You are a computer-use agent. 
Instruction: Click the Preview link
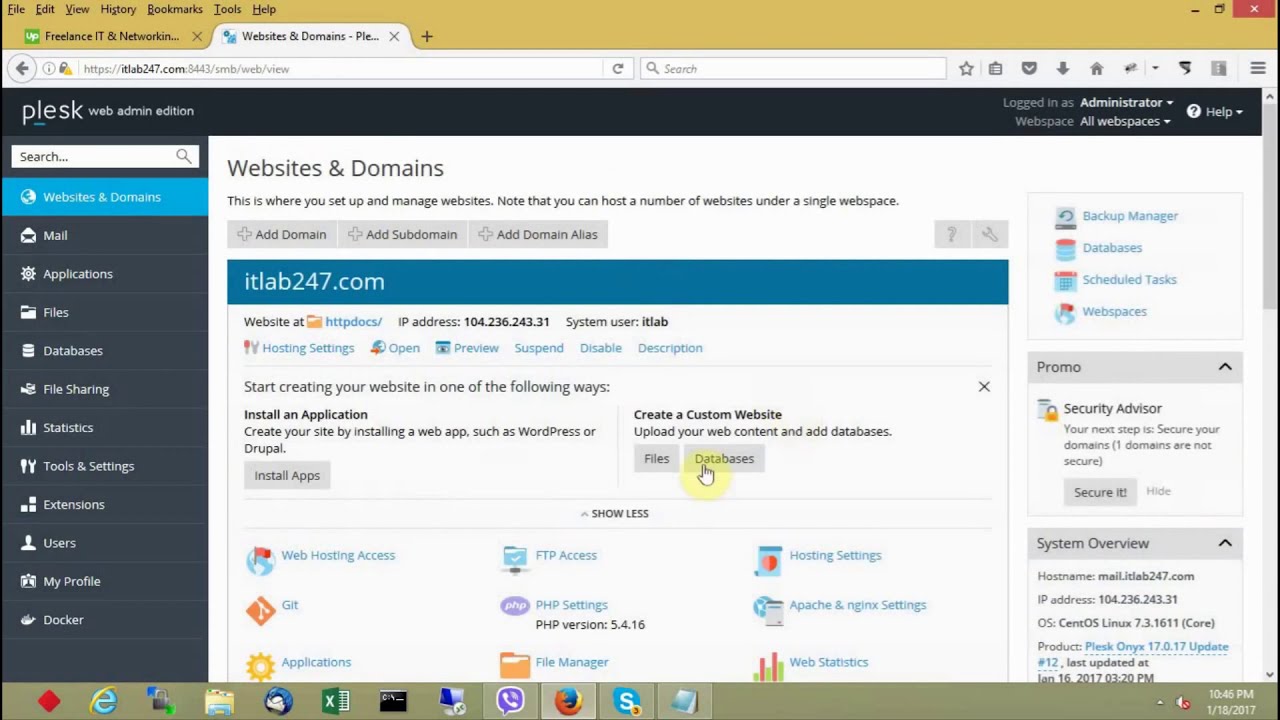476,348
